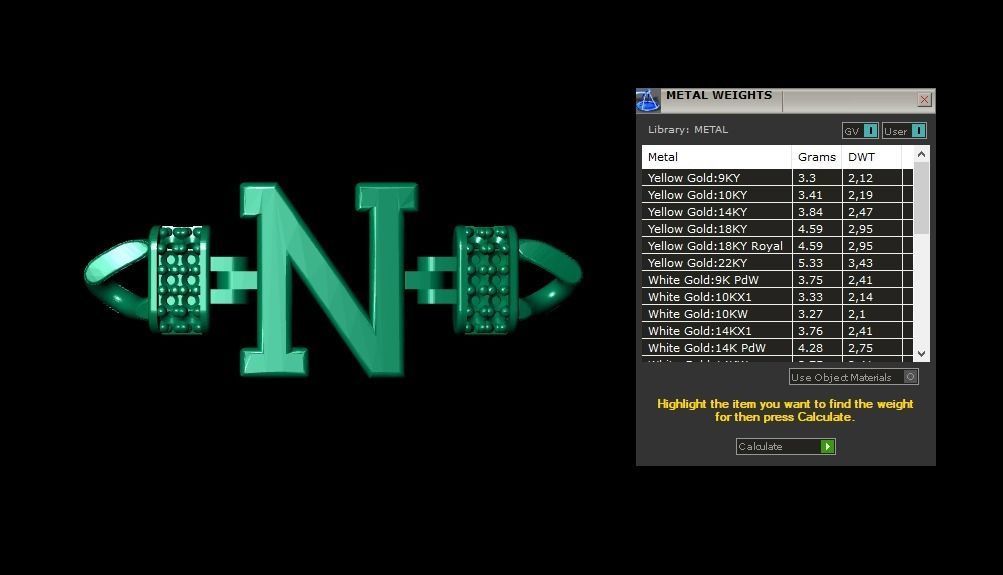
Task: Click the 5.33 grams value
Action: [810, 263]
